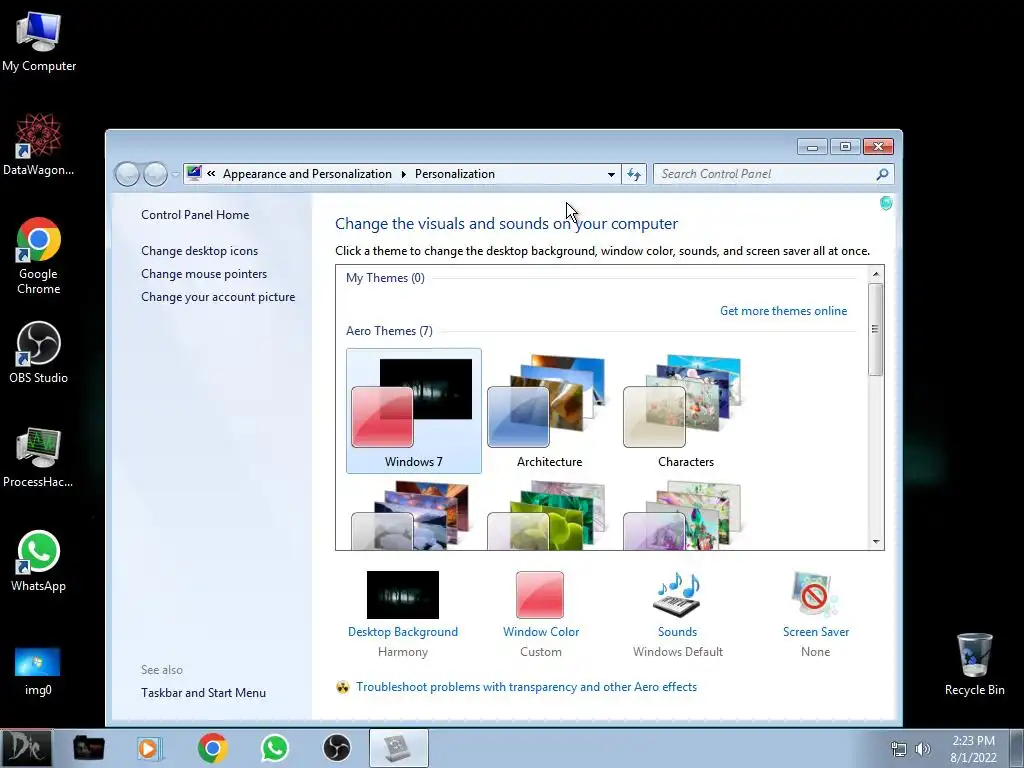Image resolution: width=1024 pixels, height=768 pixels.
Task: Maximize the Personalization window
Action: (x=845, y=147)
